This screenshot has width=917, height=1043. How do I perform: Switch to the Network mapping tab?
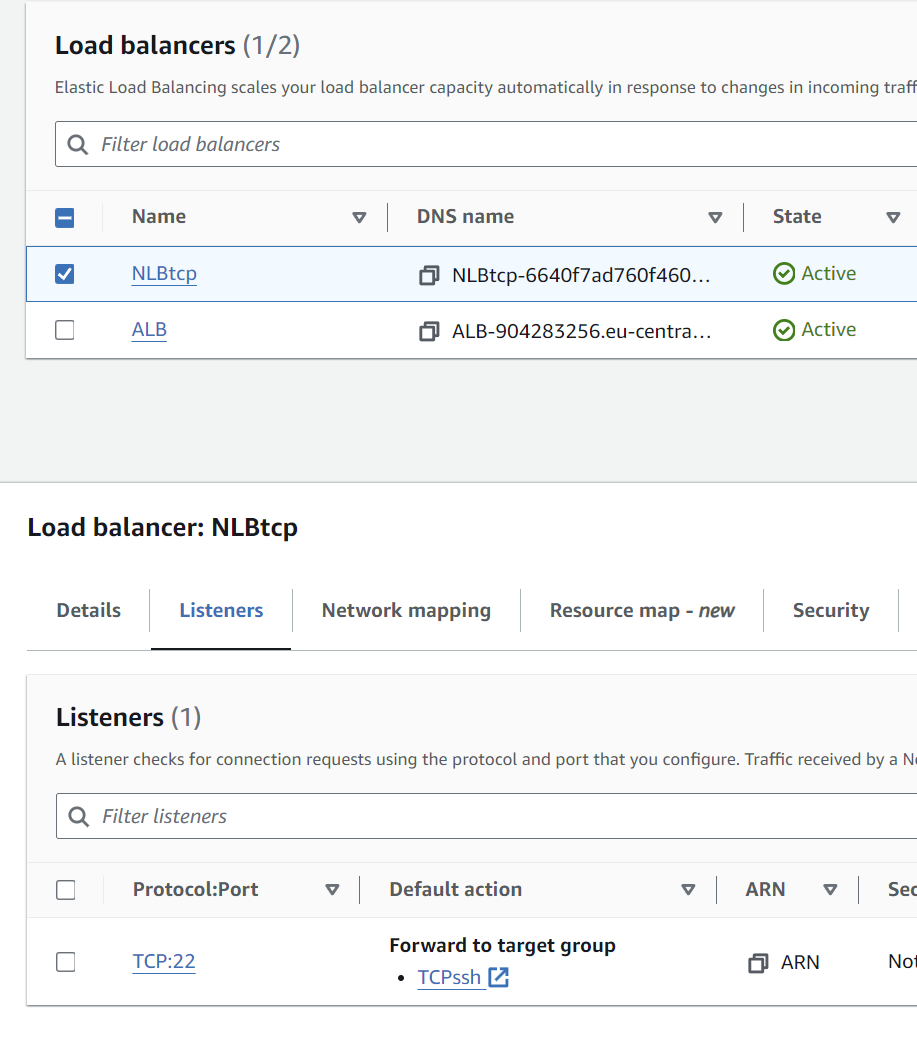coord(406,611)
